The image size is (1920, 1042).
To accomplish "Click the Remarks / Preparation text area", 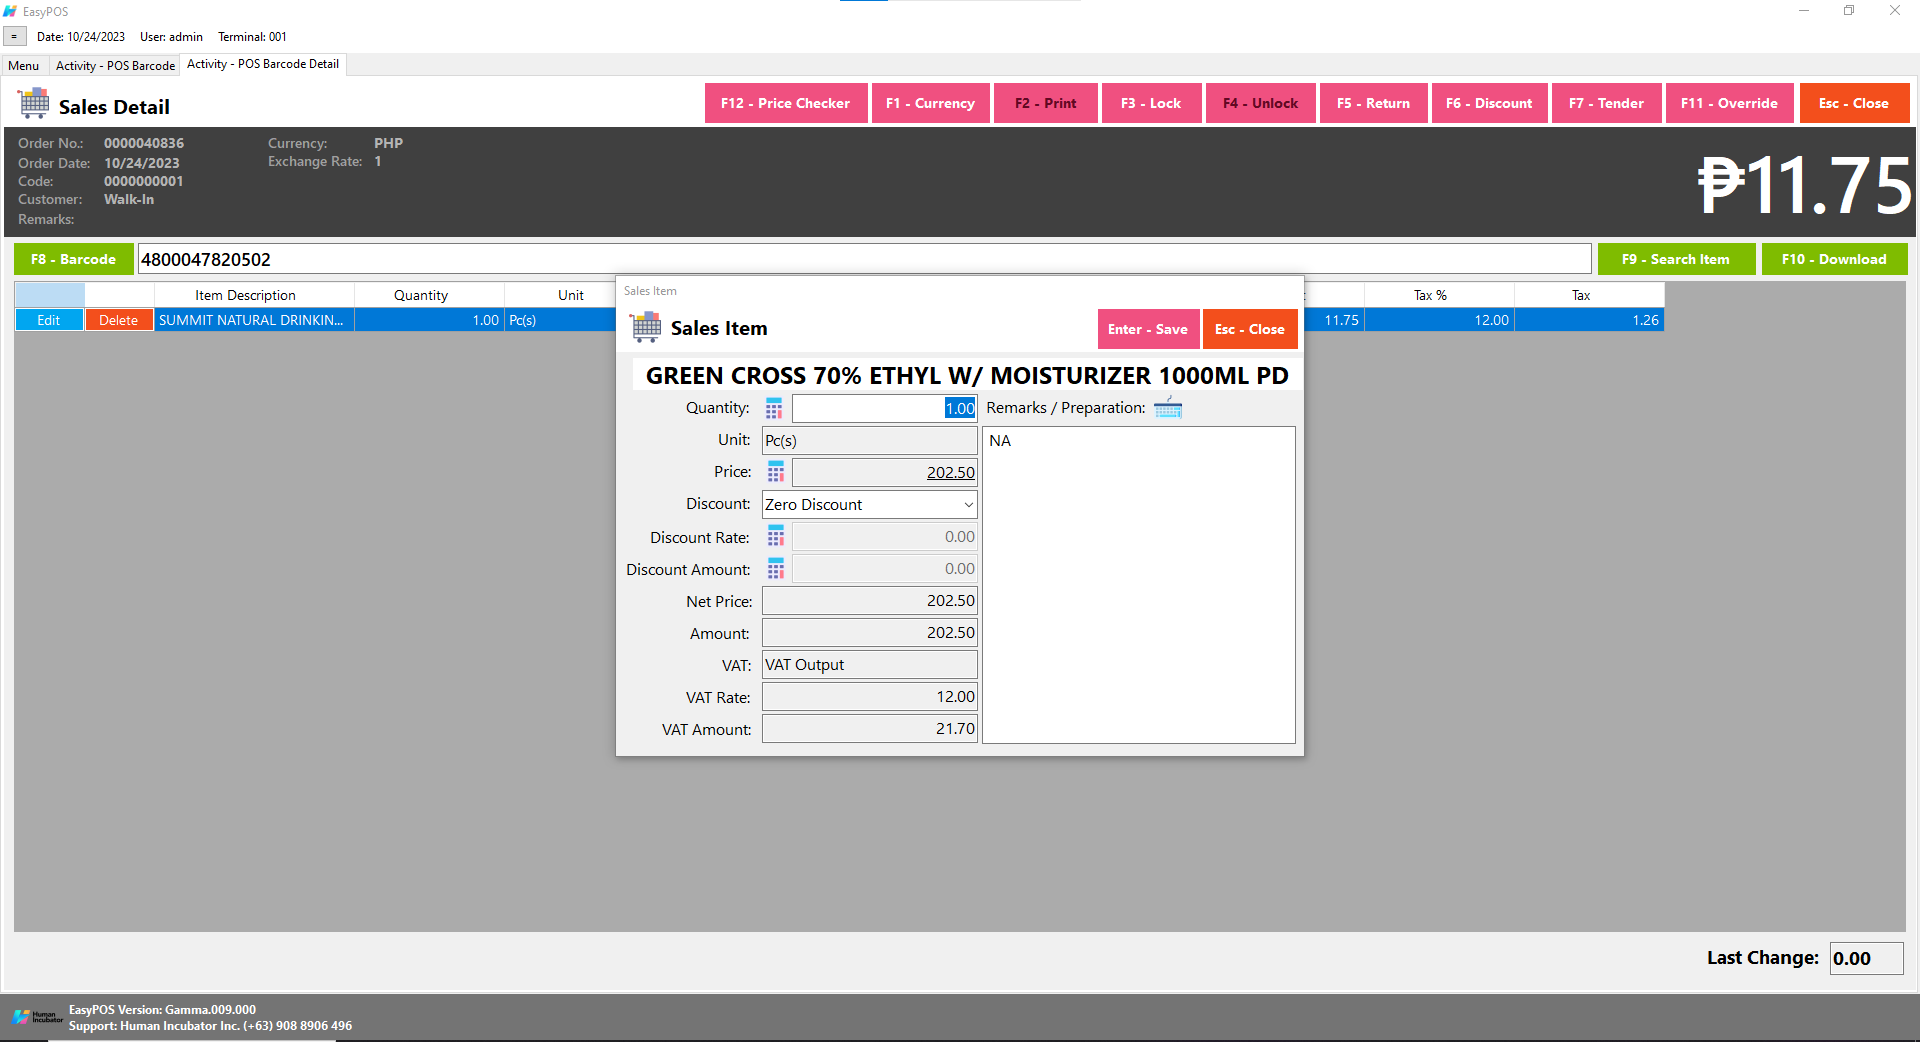I will [1139, 585].
